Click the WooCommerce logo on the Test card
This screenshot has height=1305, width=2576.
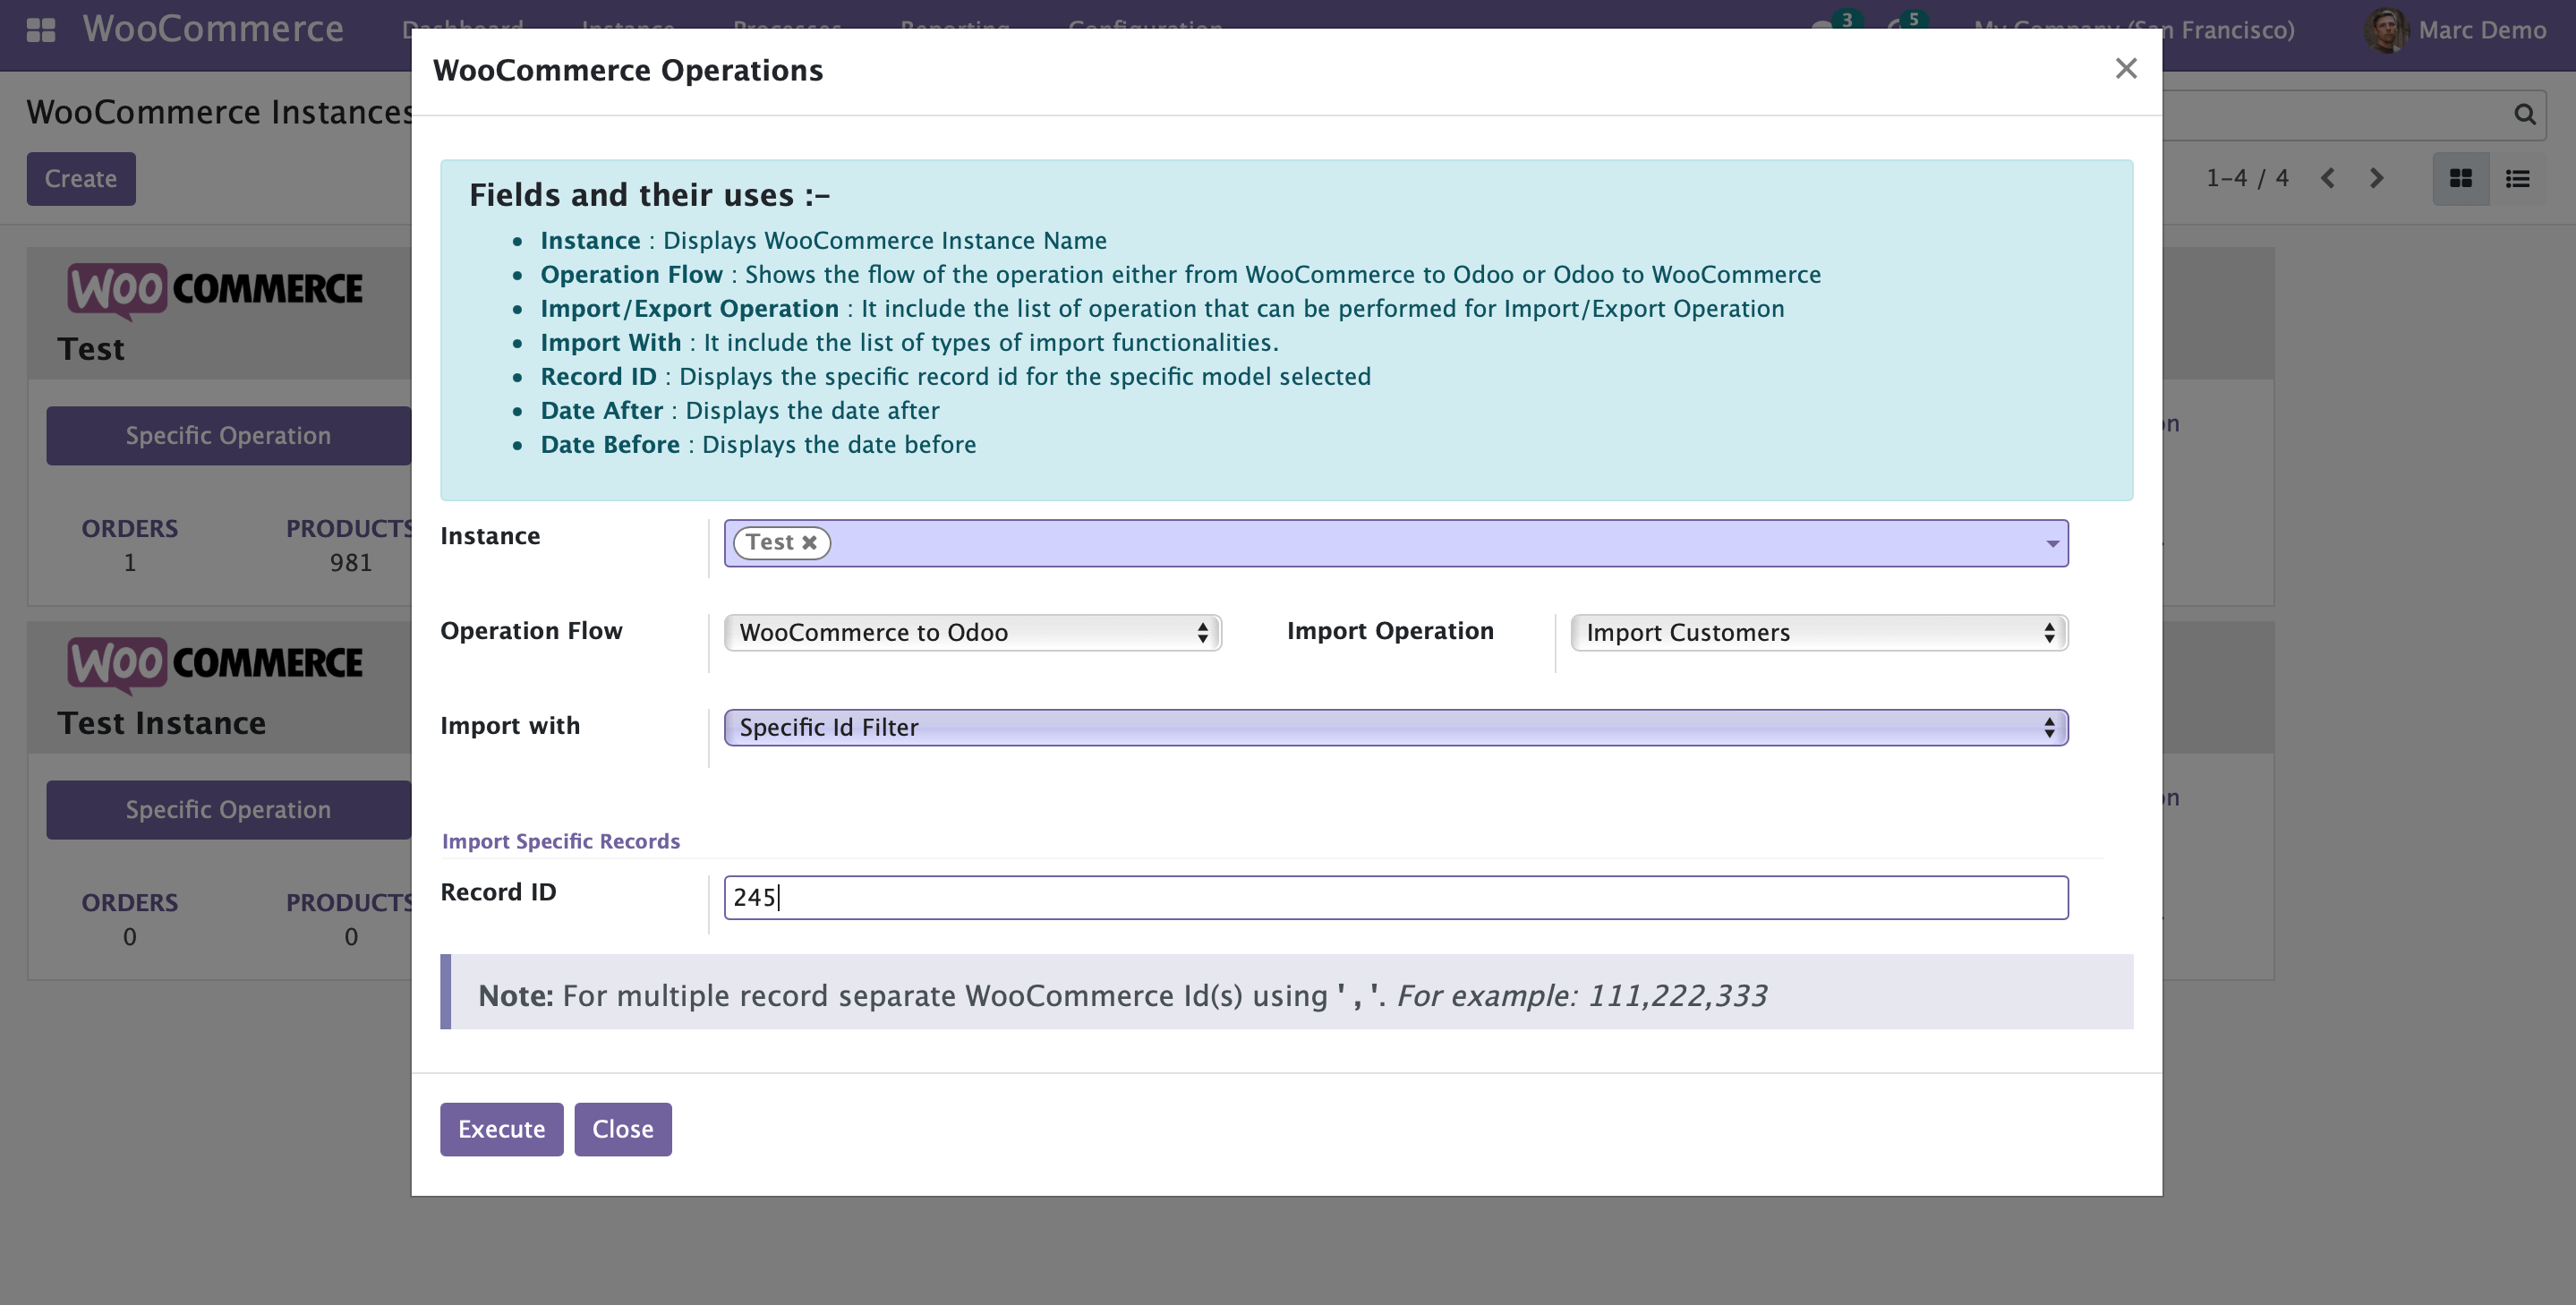pyautogui.click(x=214, y=290)
